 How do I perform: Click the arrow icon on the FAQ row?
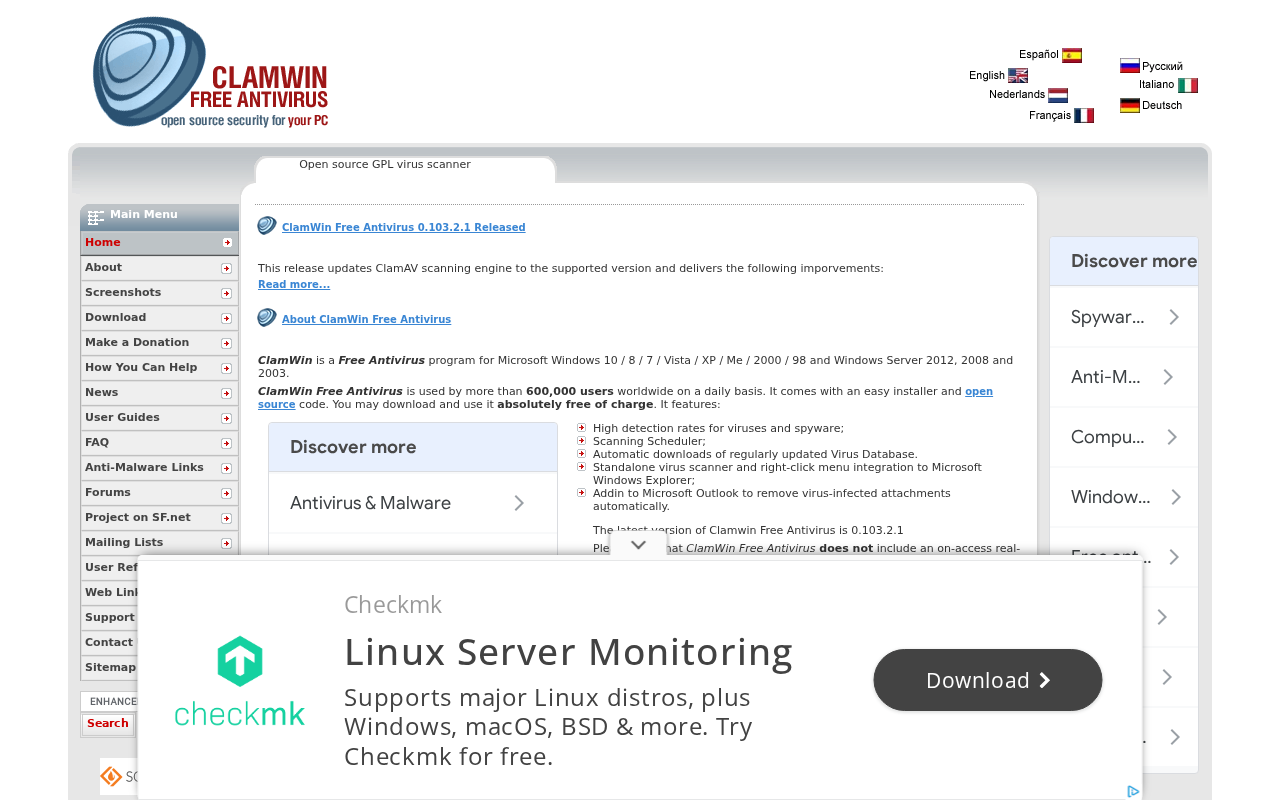click(227, 443)
